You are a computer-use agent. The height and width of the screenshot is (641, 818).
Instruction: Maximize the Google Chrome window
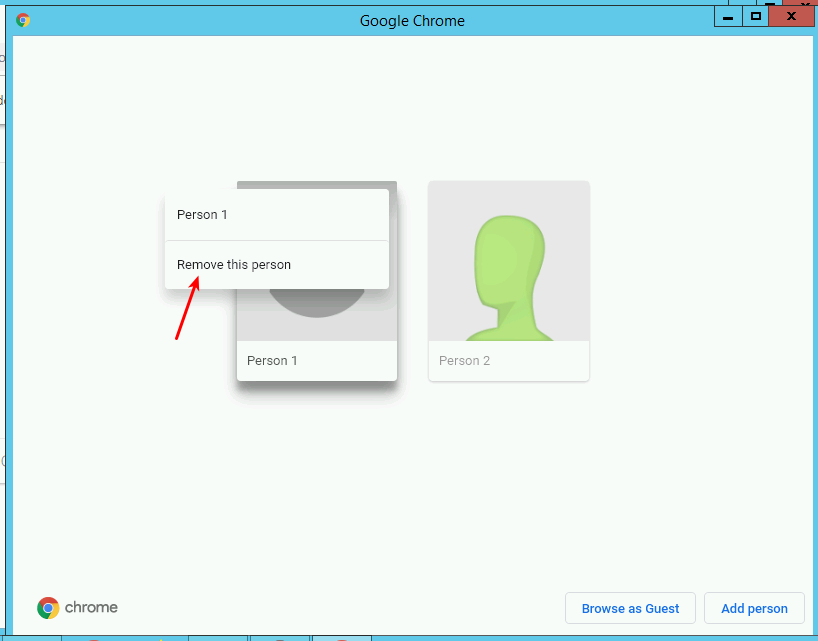pyautogui.click(x=755, y=17)
